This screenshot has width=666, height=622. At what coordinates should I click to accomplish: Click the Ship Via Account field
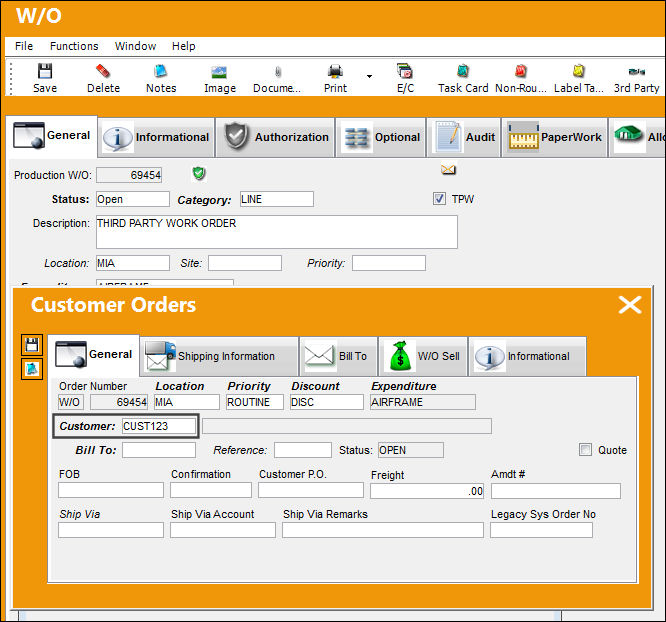coord(223,530)
